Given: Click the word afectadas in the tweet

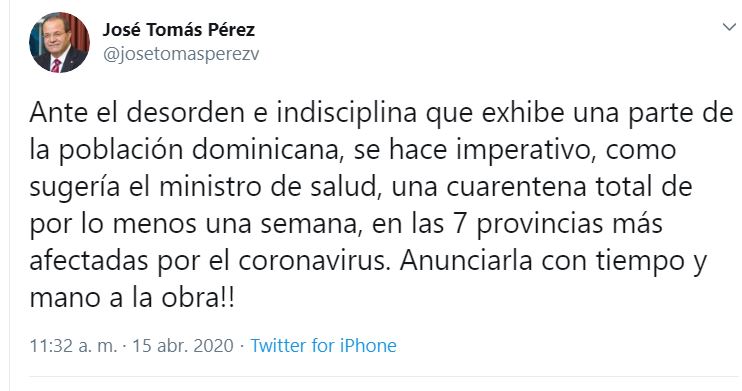Looking at the screenshot, I should 88,261.
